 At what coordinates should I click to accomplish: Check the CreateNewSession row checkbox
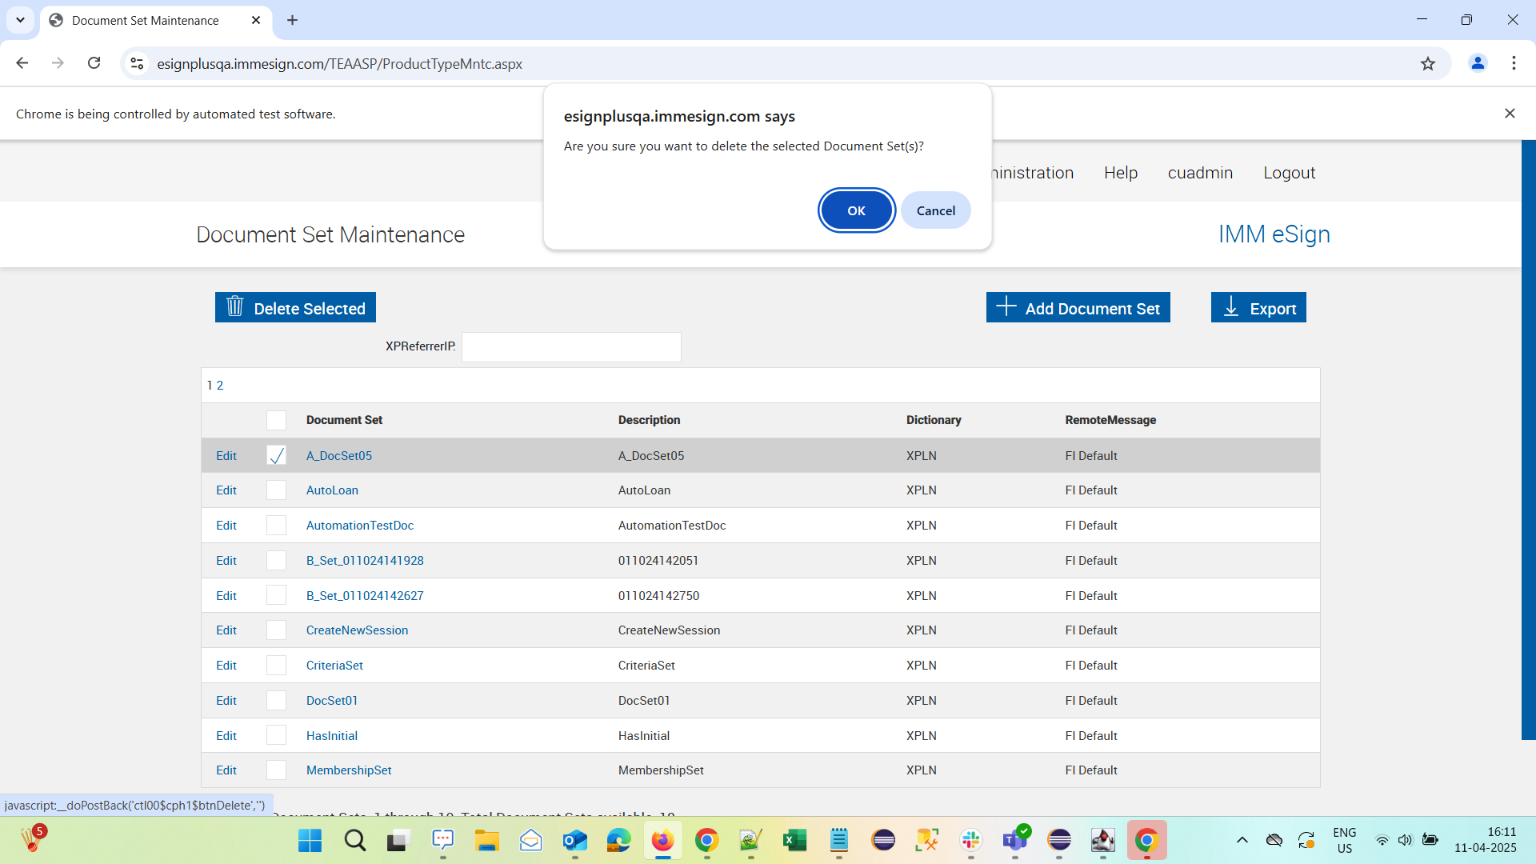(276, 630)
